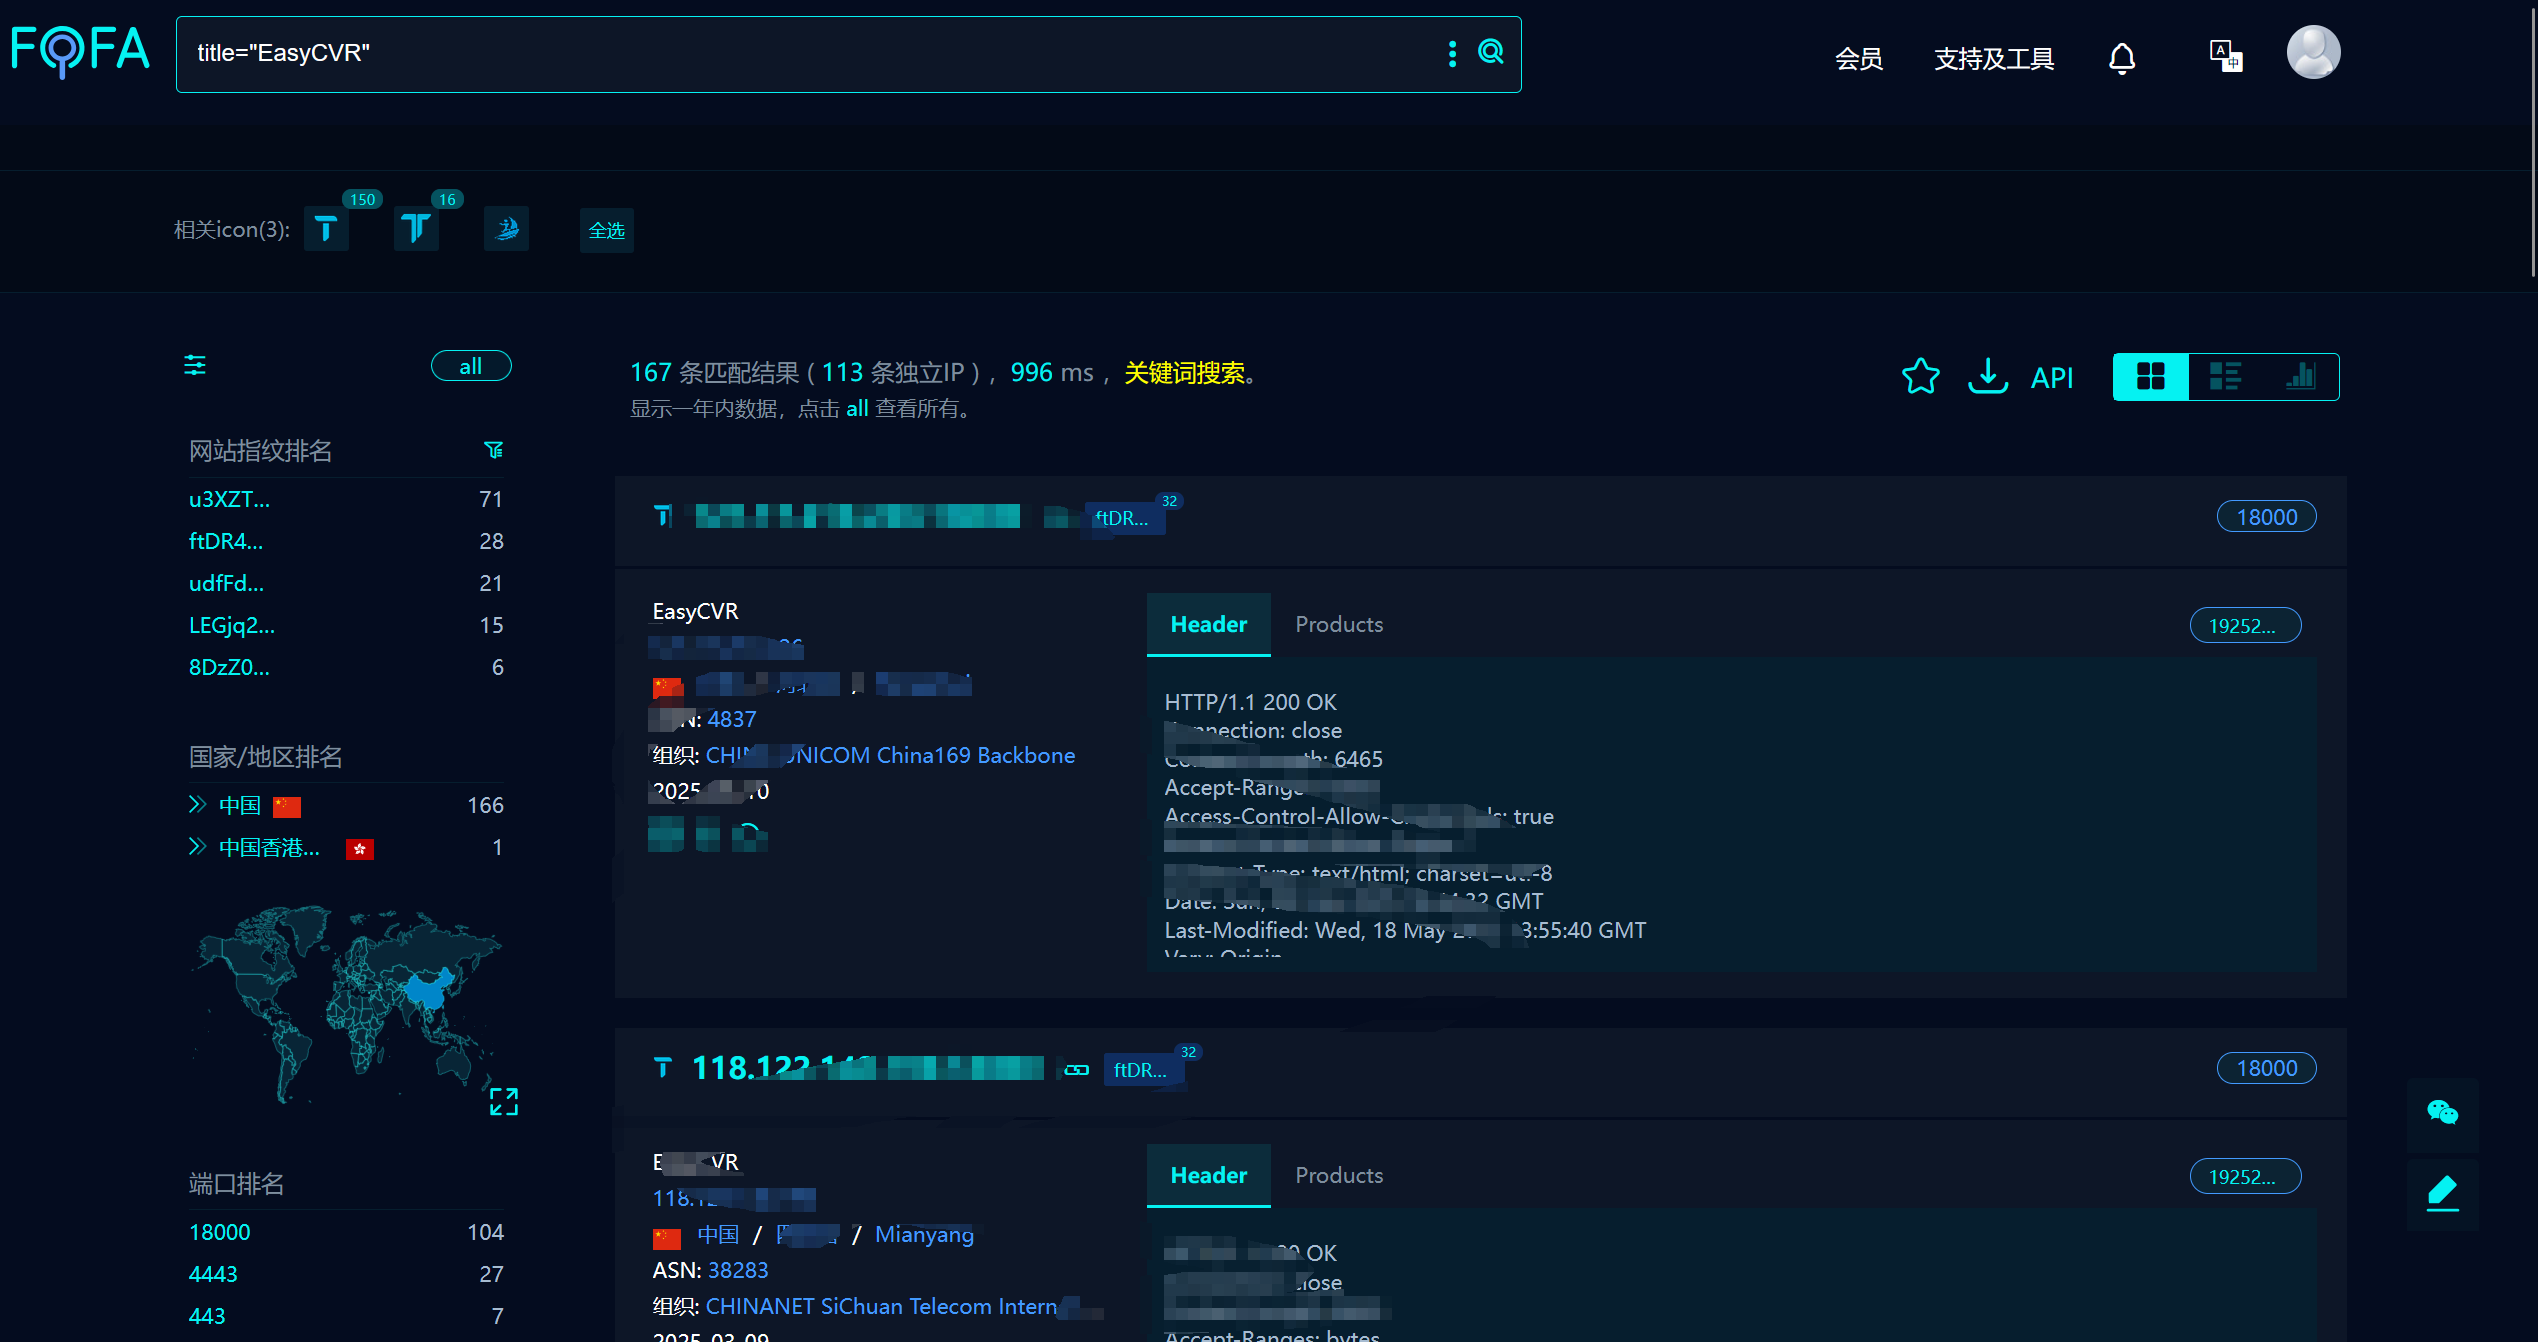Click the feedback pencil floating icon
2538x1342 pixels.
(x=2442, y=1192)
